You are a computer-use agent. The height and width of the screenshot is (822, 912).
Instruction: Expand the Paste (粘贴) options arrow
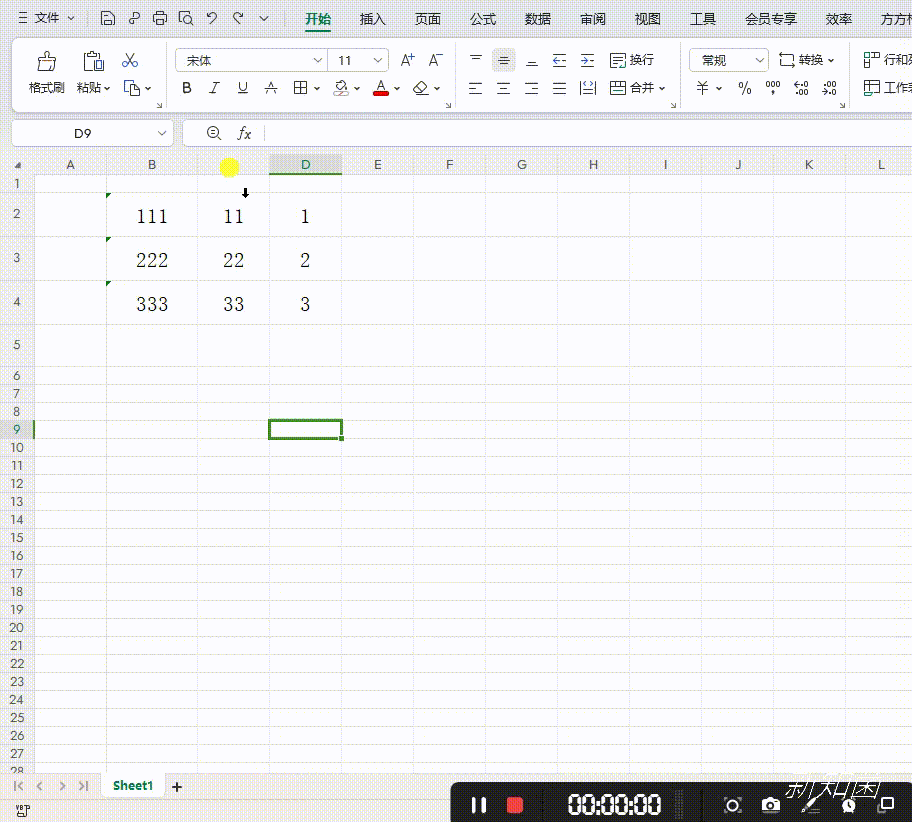(108, 88)
